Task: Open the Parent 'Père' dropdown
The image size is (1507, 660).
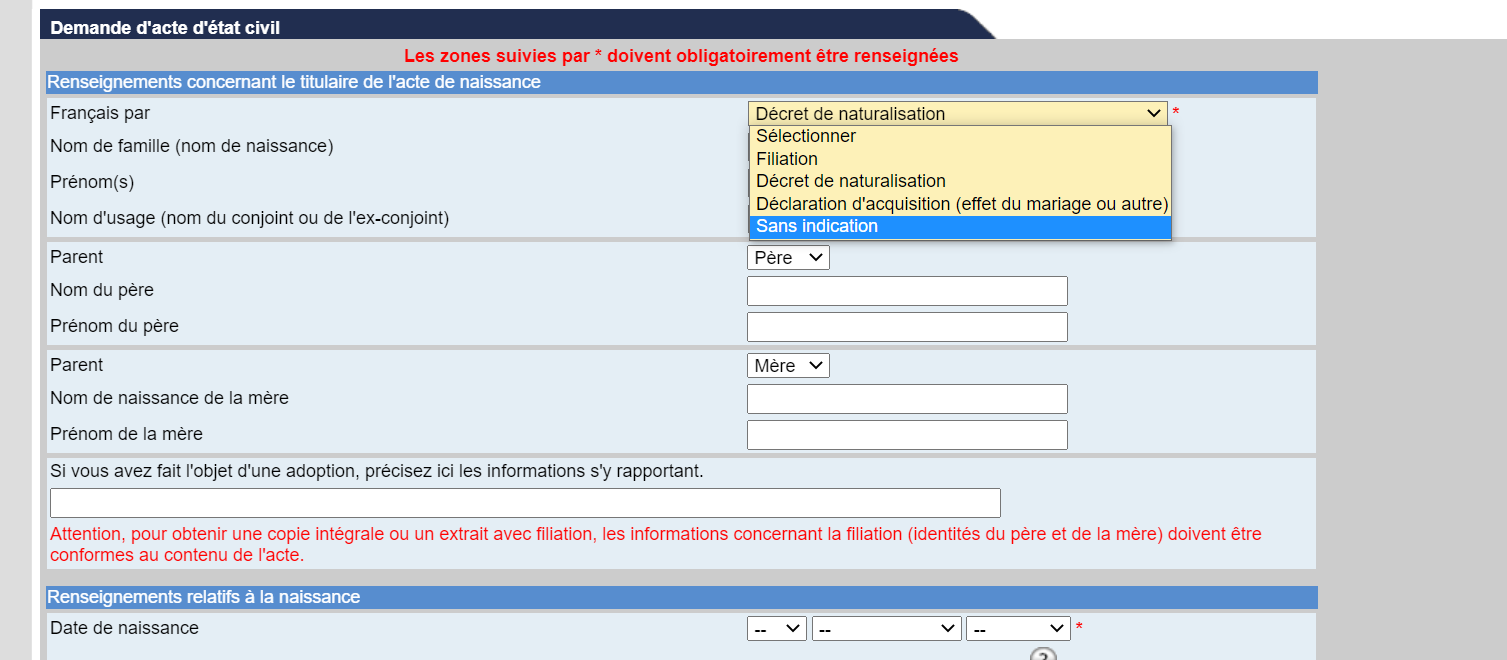Action: click(788, 258)
